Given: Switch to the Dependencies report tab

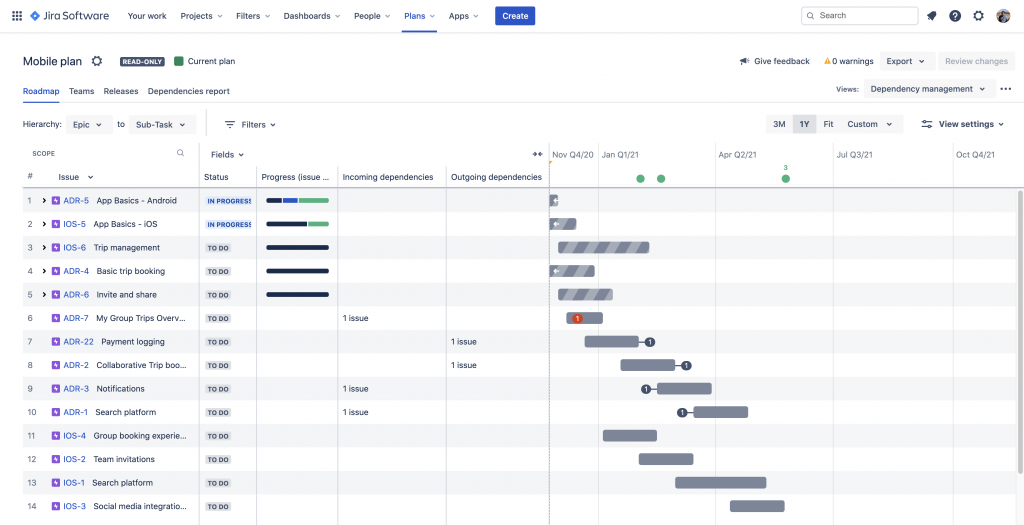Looking at the screenshot, I should pyautogui.click(x=189, y=91).
